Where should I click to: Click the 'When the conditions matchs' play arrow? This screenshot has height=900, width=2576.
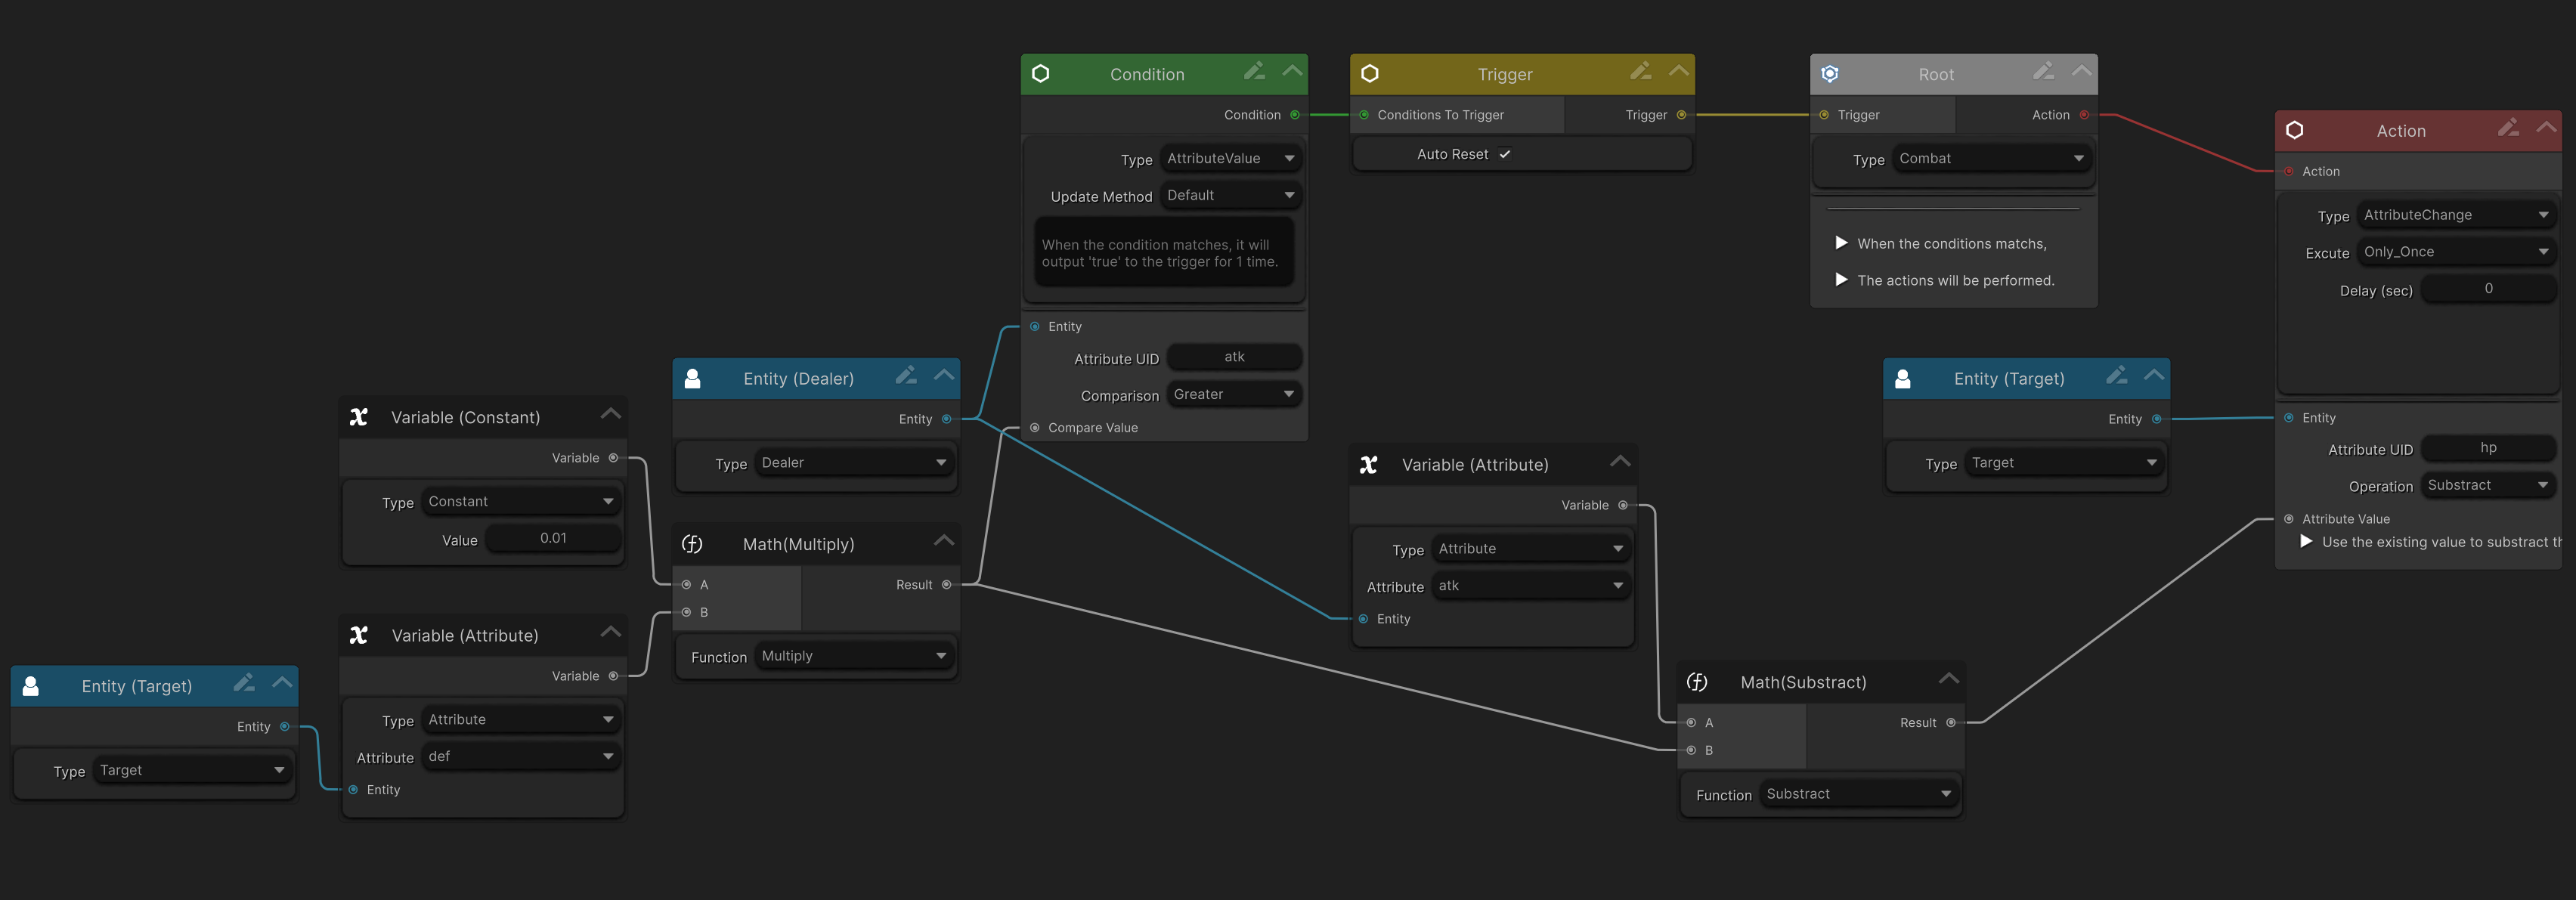1841,243
